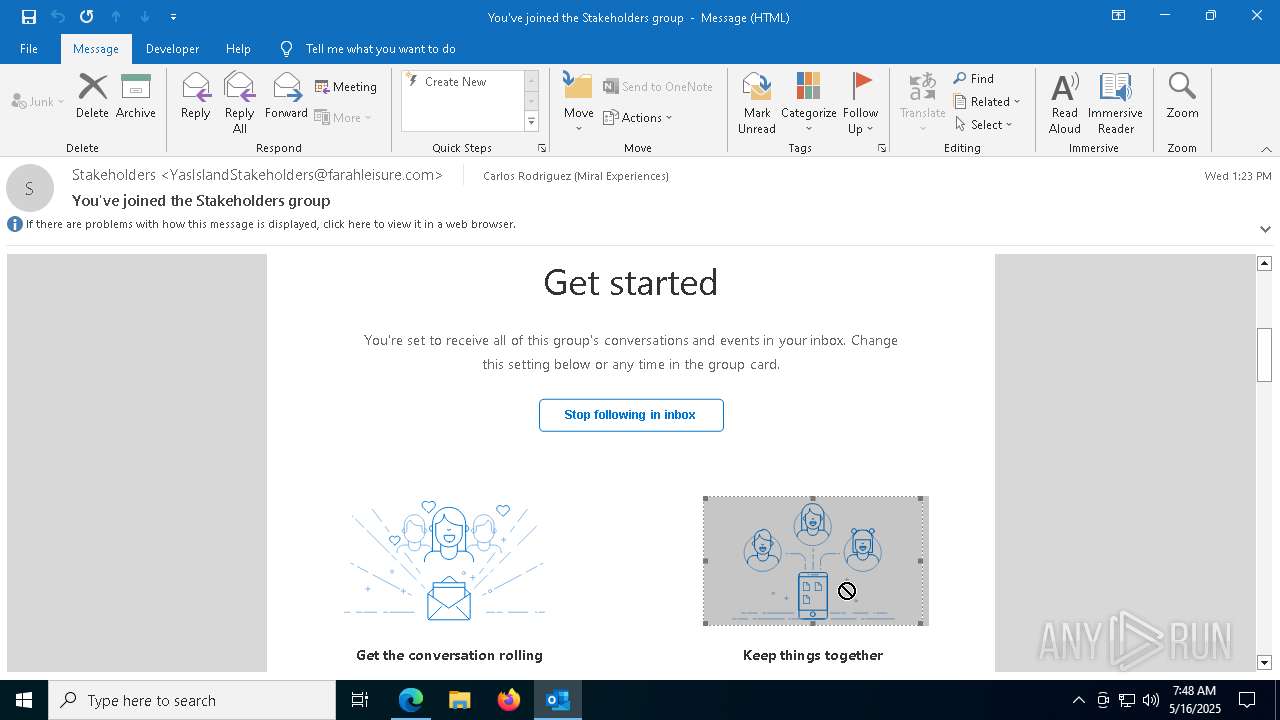Open the Select dropdown
Image resolution: width=1280 pixels, height=720 pixels.
tap(984, 125)
